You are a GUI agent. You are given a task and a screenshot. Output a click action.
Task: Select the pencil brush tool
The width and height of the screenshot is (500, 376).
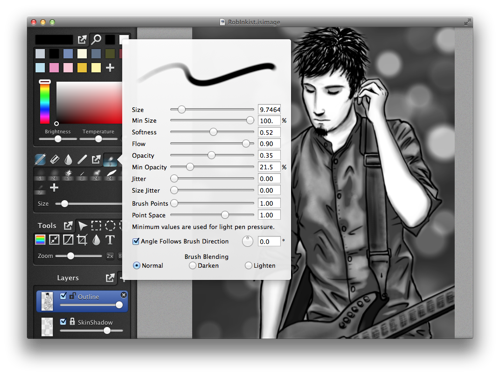pos(40,159)
